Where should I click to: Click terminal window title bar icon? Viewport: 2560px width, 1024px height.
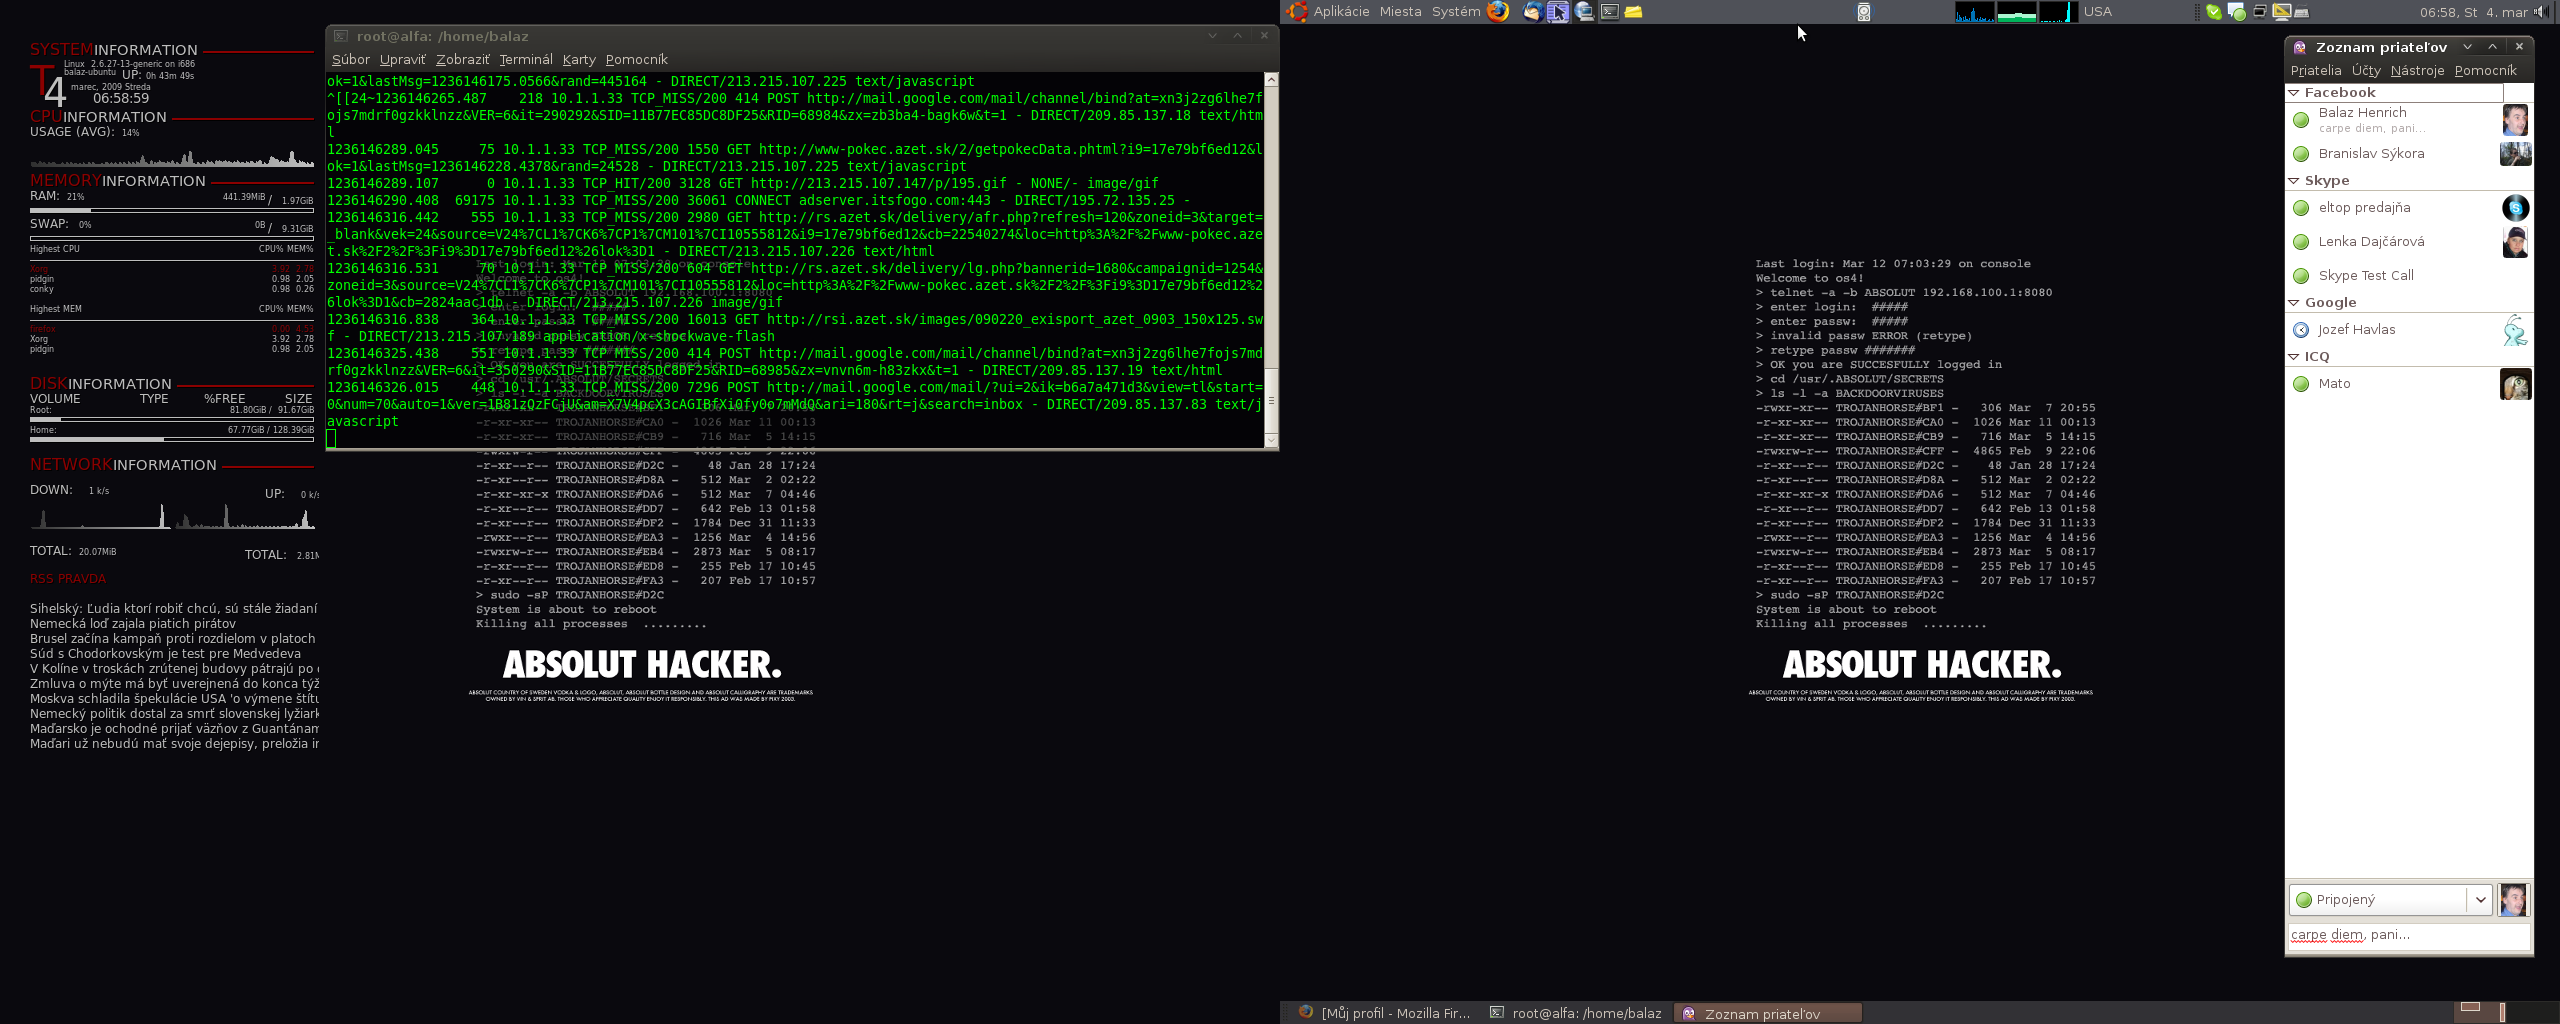click(340, 36)
